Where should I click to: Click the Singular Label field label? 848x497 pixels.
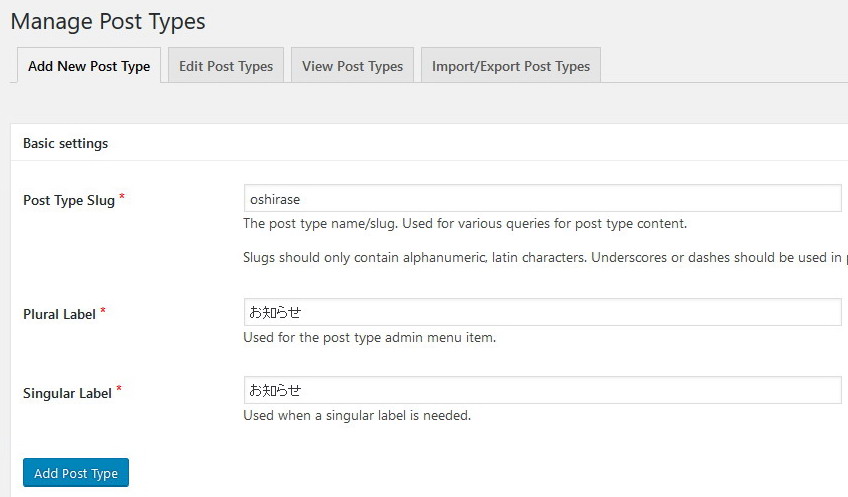pos(67,393)
